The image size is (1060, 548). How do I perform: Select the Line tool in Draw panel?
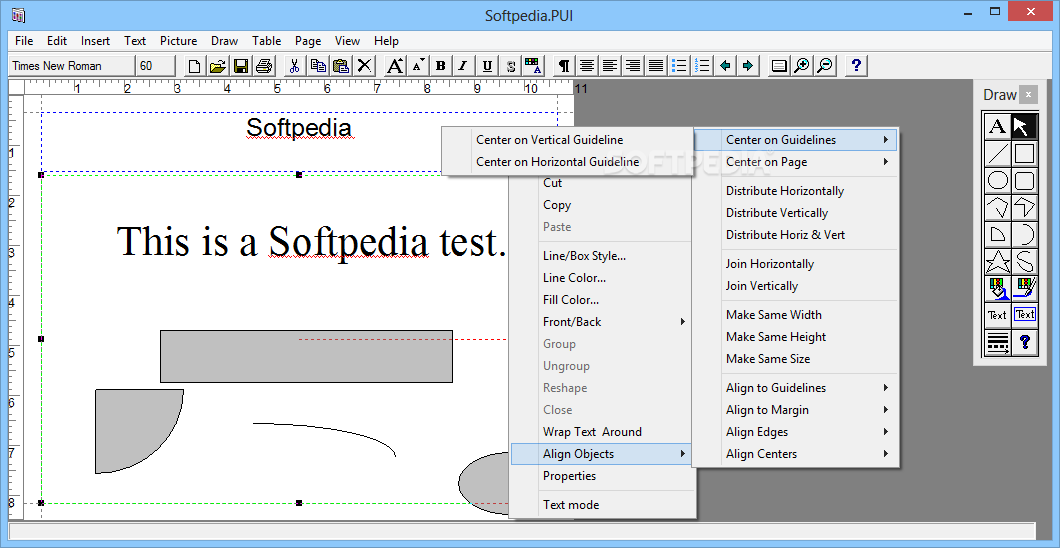tap(997, 153)
